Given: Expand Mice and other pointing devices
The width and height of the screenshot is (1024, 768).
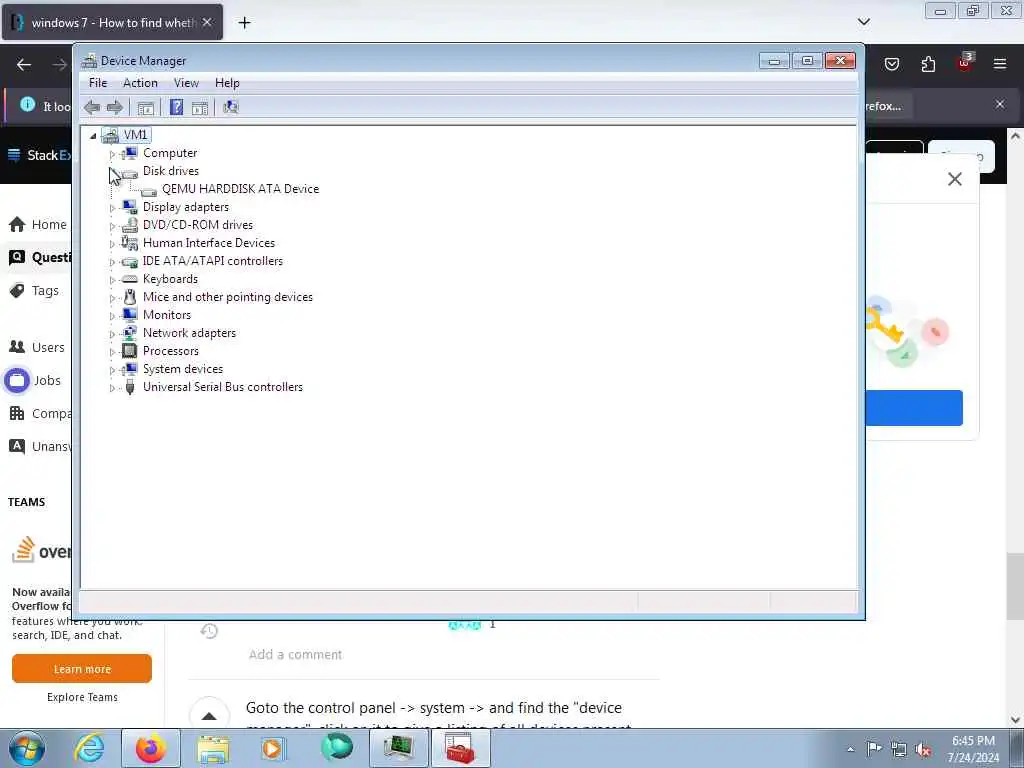Looking at the screenshot, I should pos(112,298).
